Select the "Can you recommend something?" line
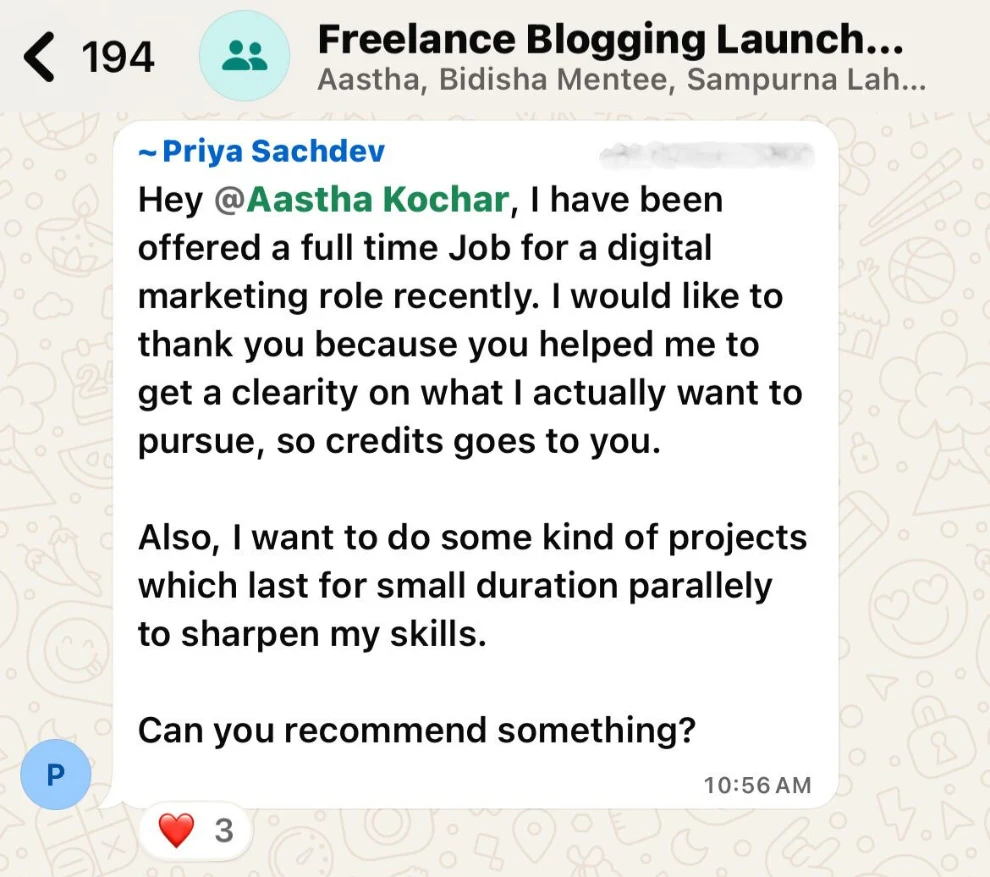 [x=416, y=731]
